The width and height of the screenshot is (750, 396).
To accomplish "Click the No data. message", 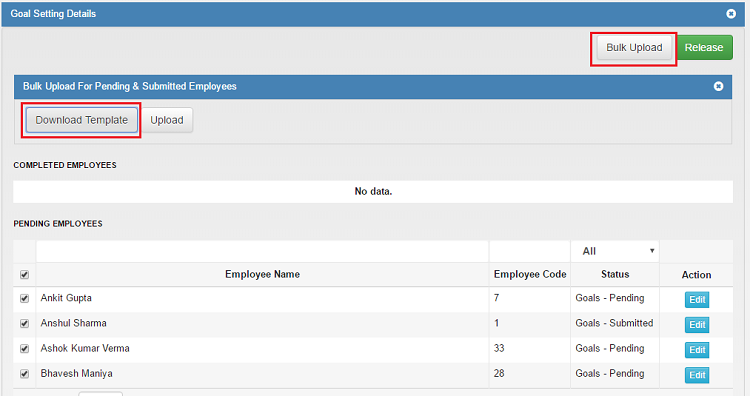I will pyautogui.click(x=373, y=191).
